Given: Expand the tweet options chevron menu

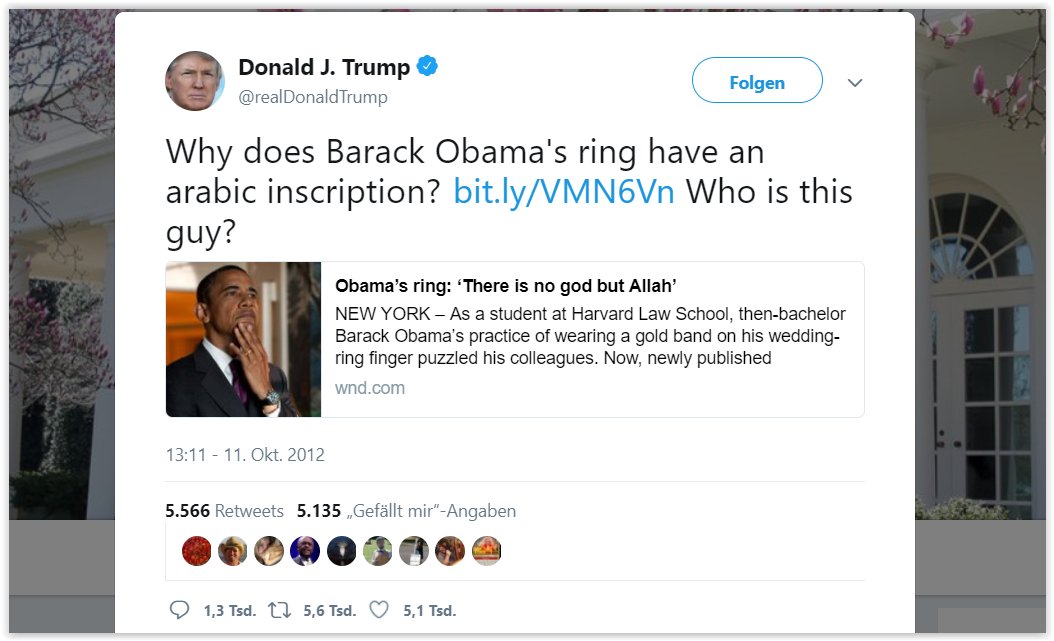Looking at the screenshot, I should (x=854, y=83).
